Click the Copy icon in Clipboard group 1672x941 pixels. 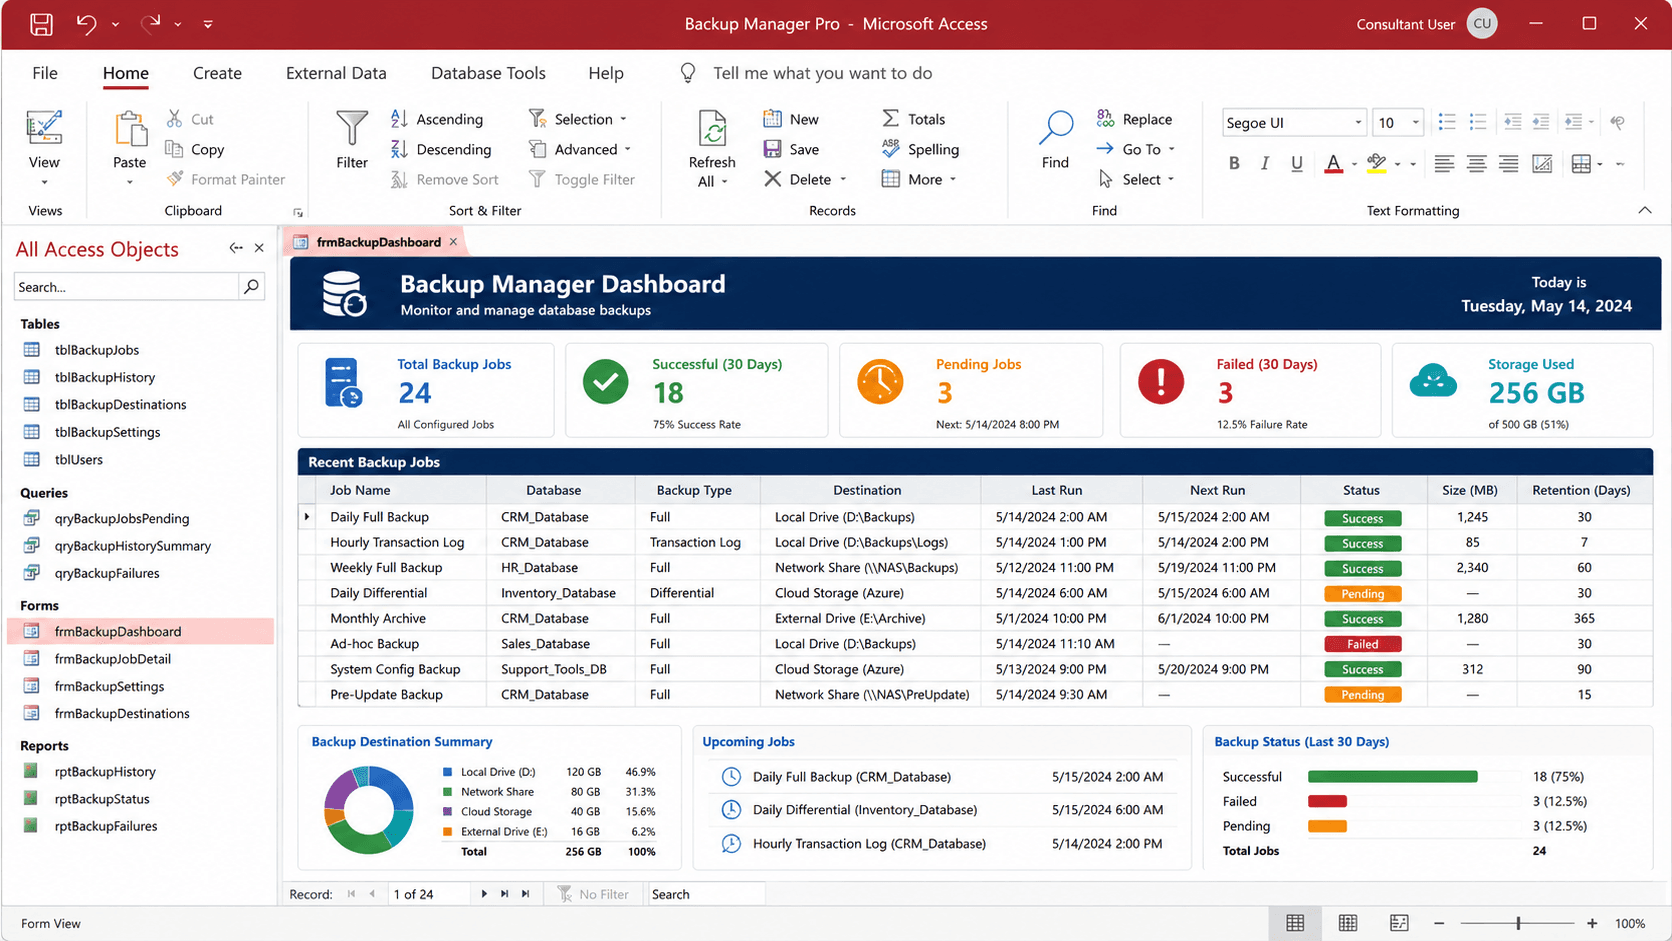click(174, 149)
